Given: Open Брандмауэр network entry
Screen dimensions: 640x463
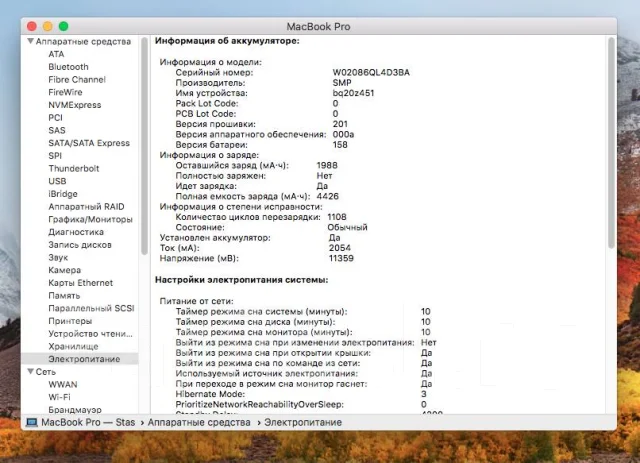Looking at the screenshot, I should pyautogui.click(x=75, y=410).
